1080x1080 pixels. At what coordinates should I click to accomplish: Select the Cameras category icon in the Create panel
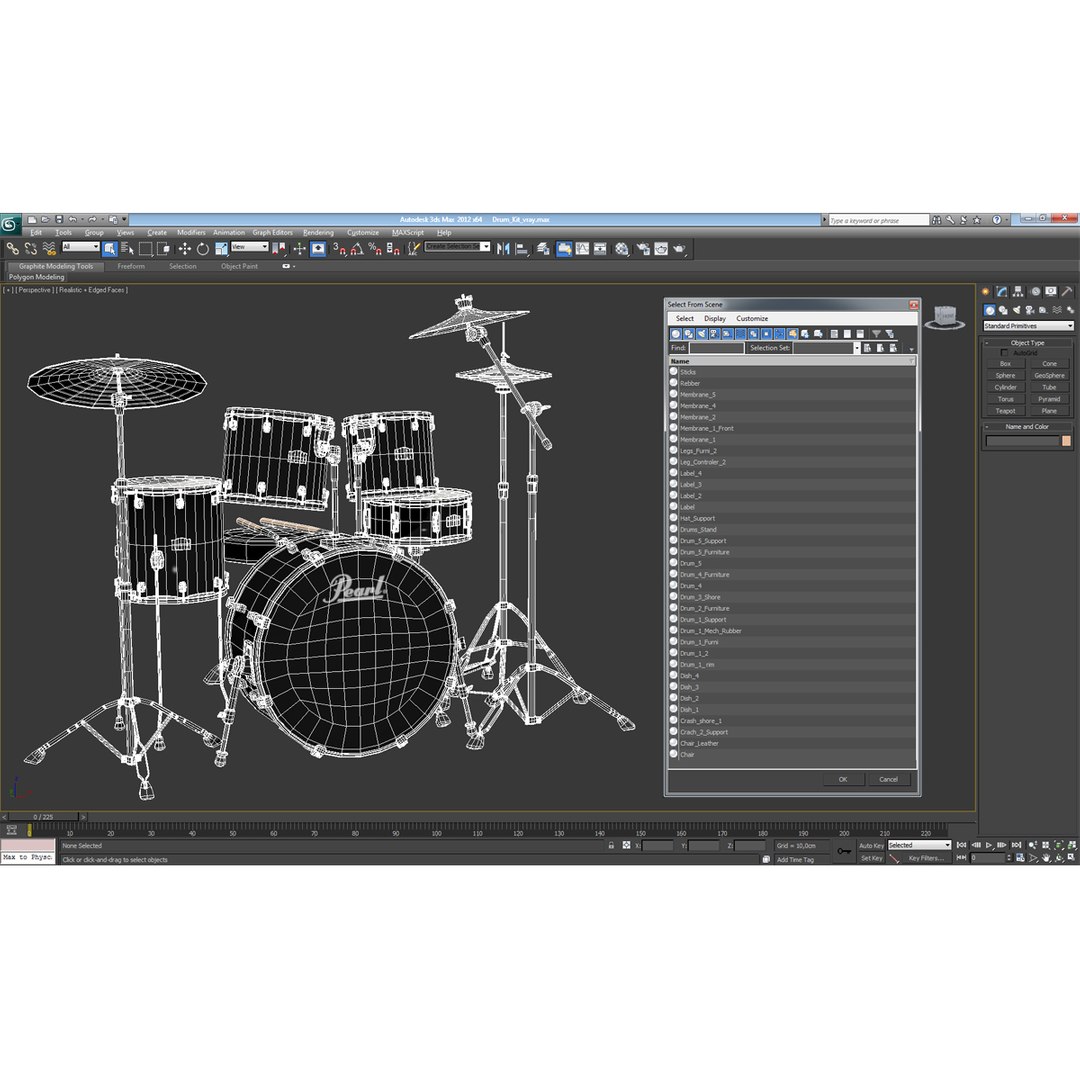pos(1030,310)
